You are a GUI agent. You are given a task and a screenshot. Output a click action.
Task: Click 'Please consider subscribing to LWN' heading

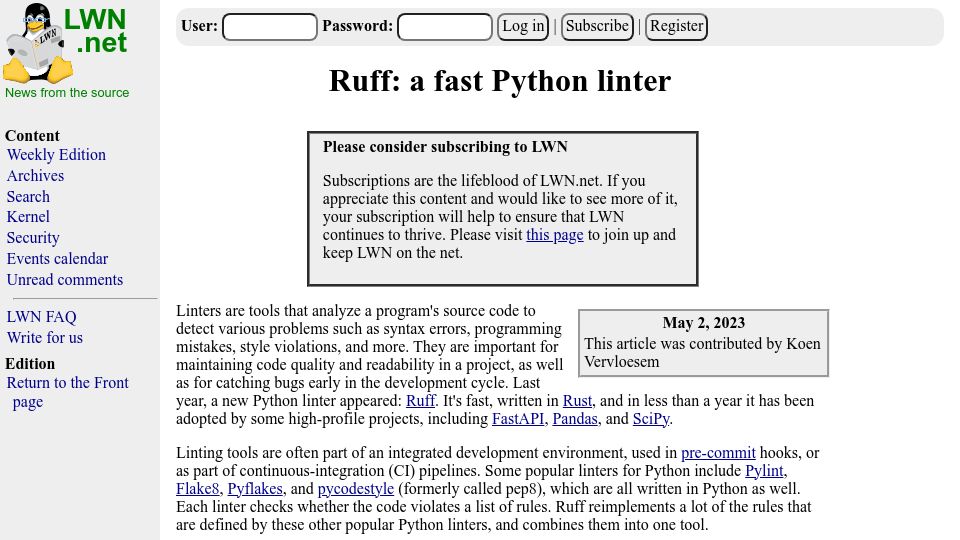point(445,147)
